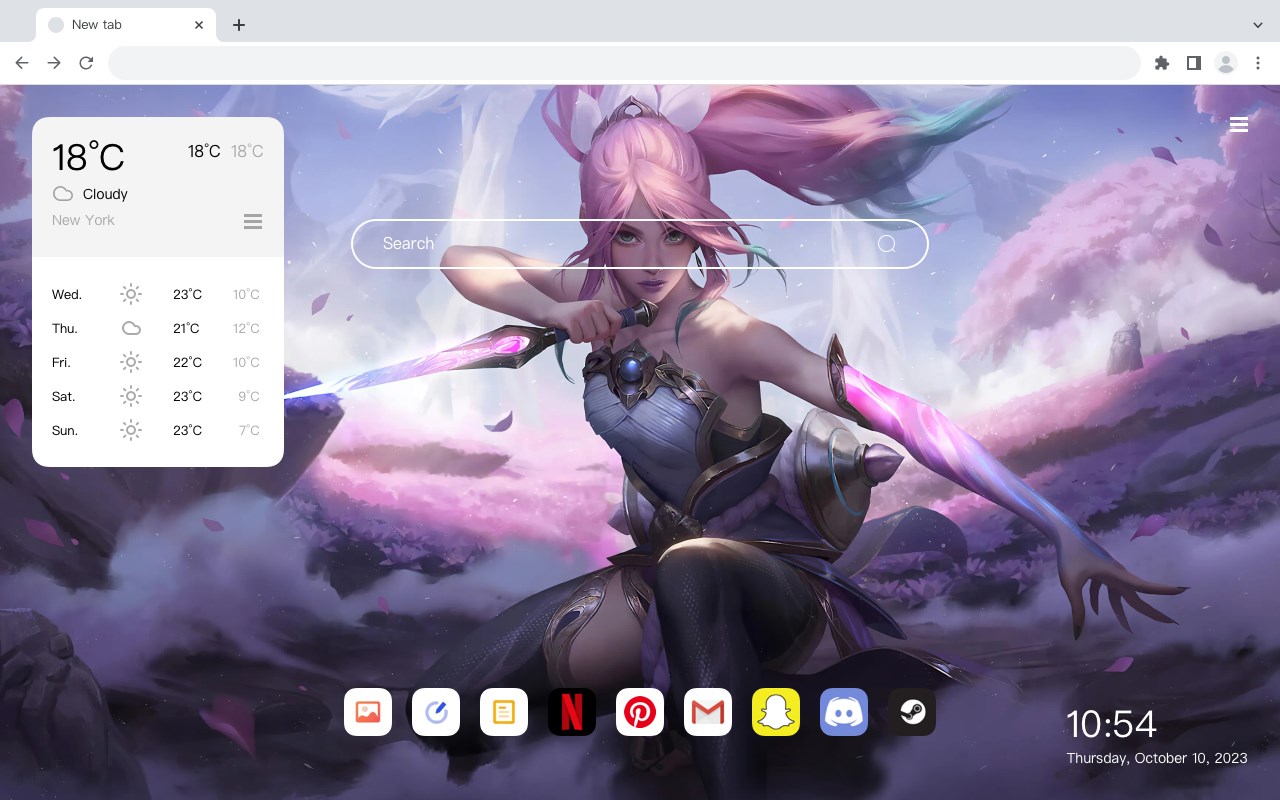Image resolution: width=1280 pixels, height=800 pixels.
Task: Open Chrome three-dot menu
Action: click(1258, 63)
